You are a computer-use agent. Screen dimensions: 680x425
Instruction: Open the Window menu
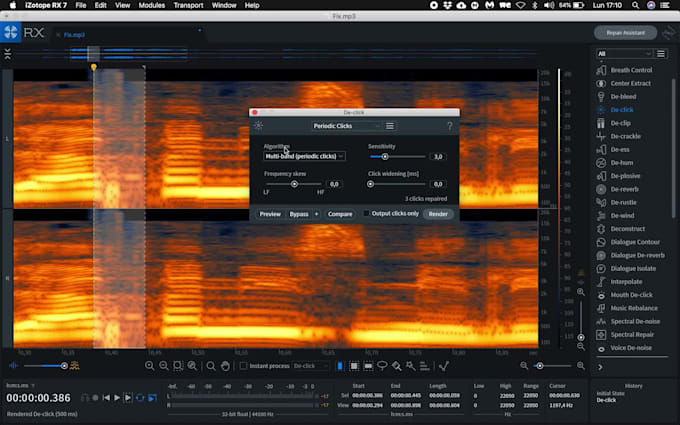224,5
